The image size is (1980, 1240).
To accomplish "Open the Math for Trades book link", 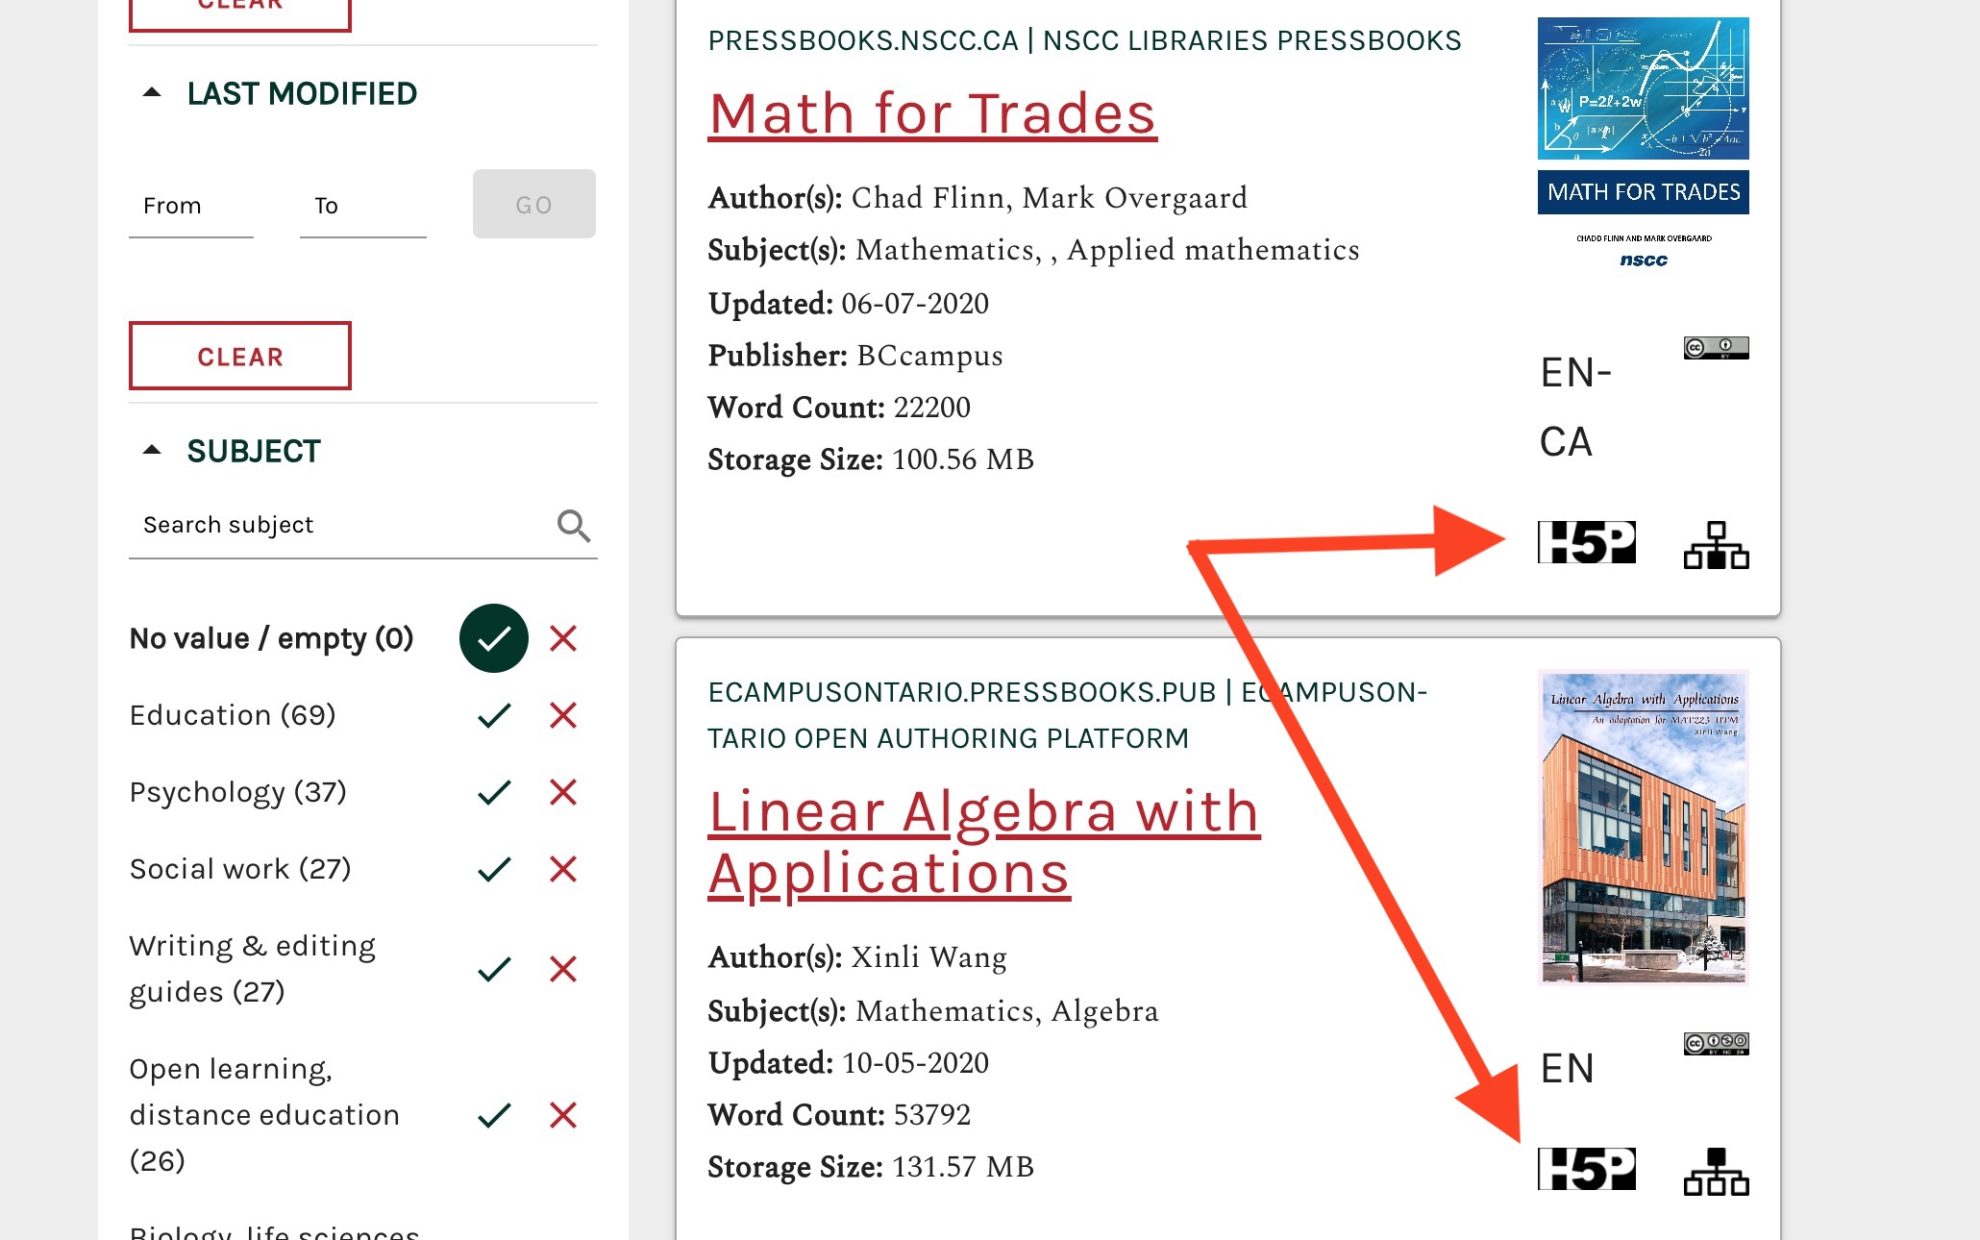I will [x=931, y=113].
